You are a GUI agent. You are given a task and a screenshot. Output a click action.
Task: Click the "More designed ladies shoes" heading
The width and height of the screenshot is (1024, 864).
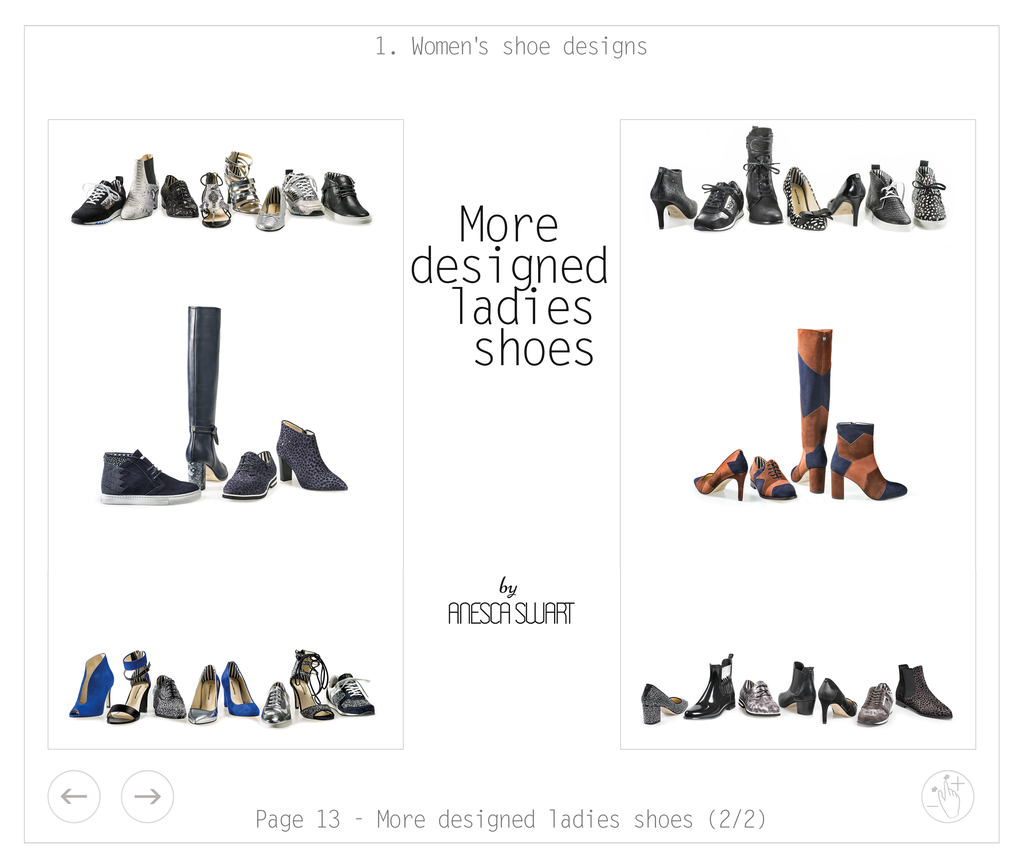coord(509,285)
